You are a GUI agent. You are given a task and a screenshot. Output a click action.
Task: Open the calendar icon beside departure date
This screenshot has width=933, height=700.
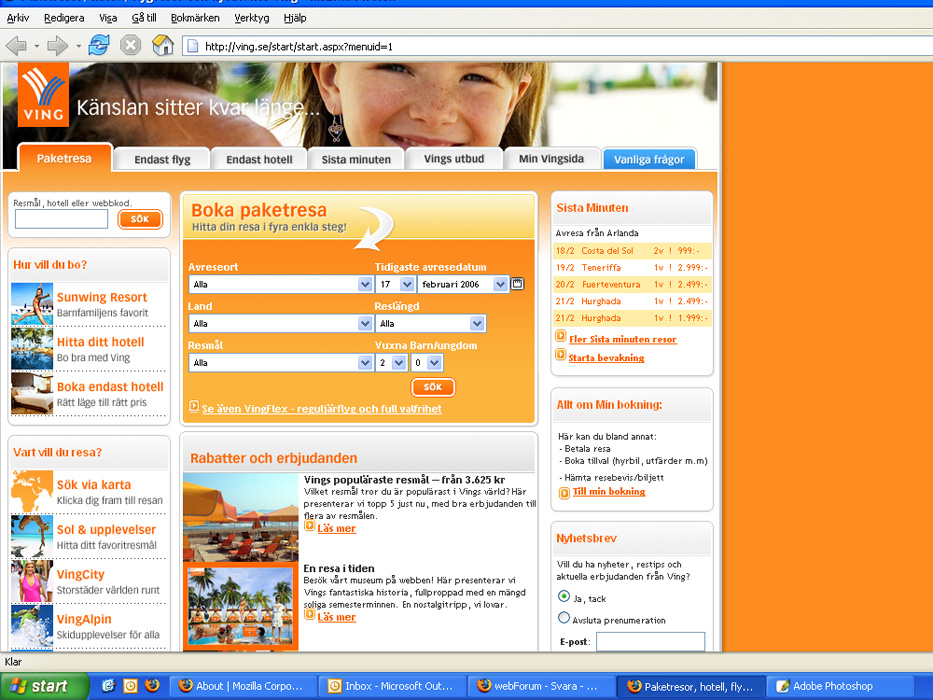click(x=518, y=284)
